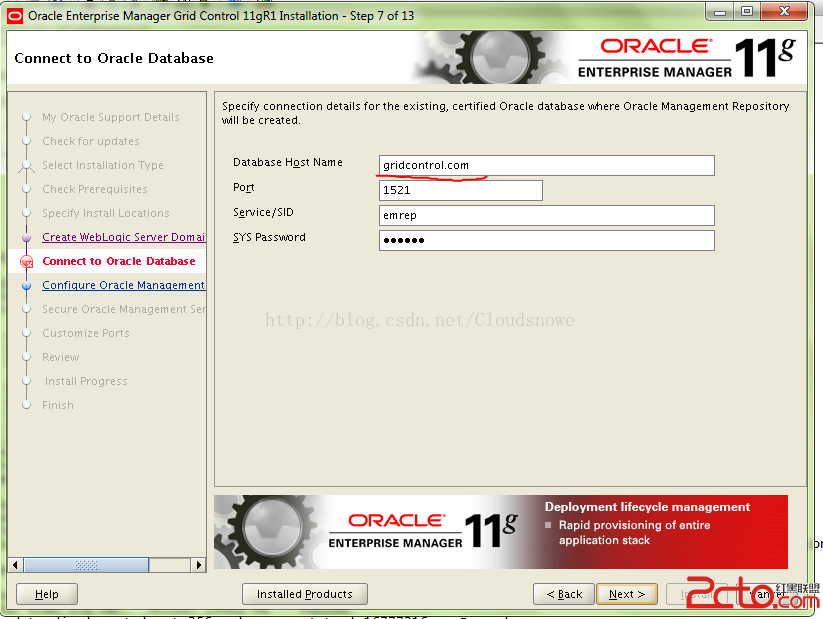Click the Oracle installer title bar icon
The height and width of the screenshot is (619, 823).
(x=15, y=16)
